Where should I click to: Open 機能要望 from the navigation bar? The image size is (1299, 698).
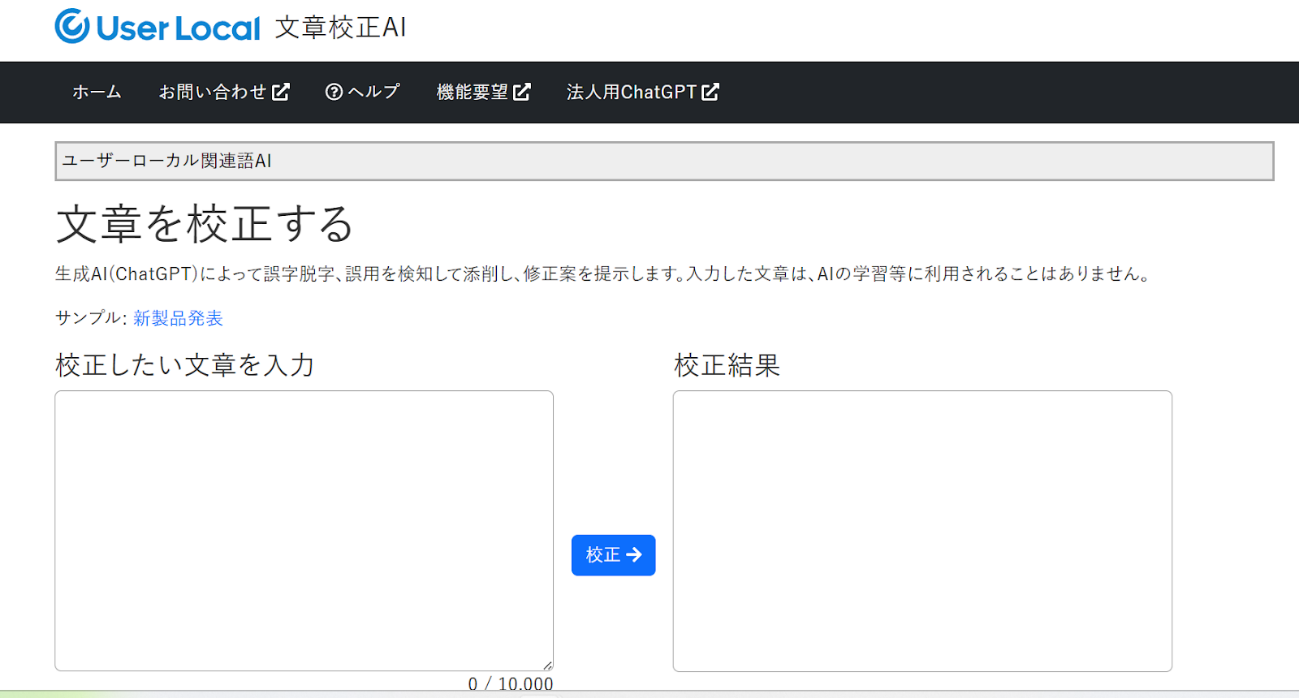pos(475,92)
